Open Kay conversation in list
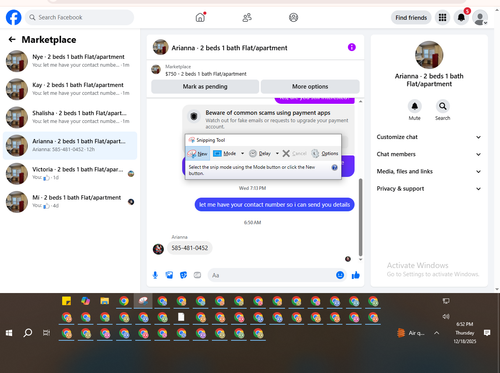 pyautogui.click(x=70, y=89)
